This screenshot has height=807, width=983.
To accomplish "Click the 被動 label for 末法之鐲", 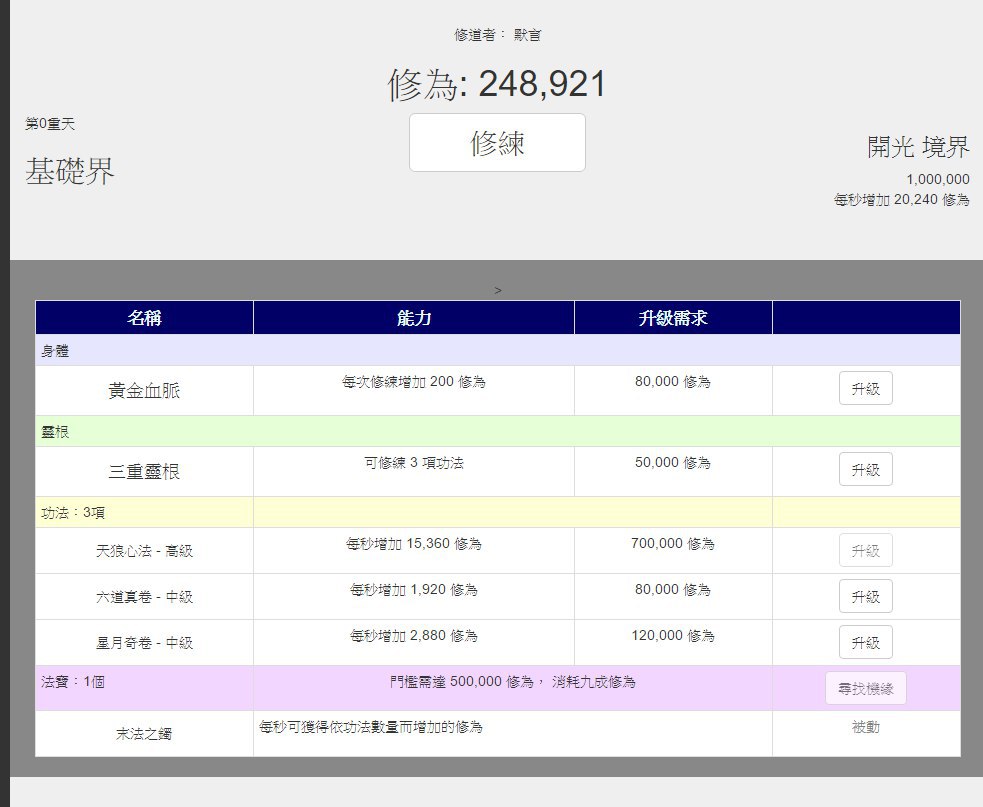I will 865,728.
